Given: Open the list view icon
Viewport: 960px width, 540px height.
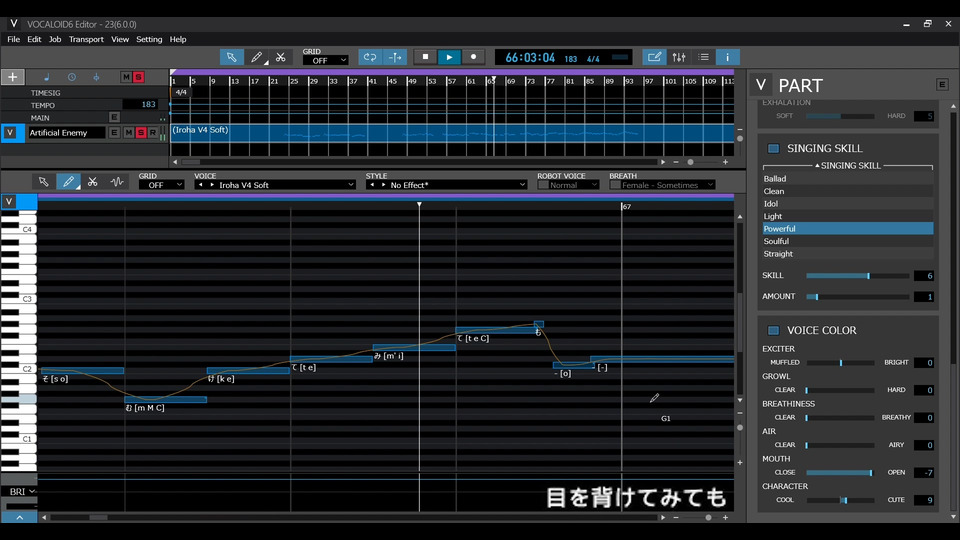Looking at the screenshot, I should tap(703, 57).
